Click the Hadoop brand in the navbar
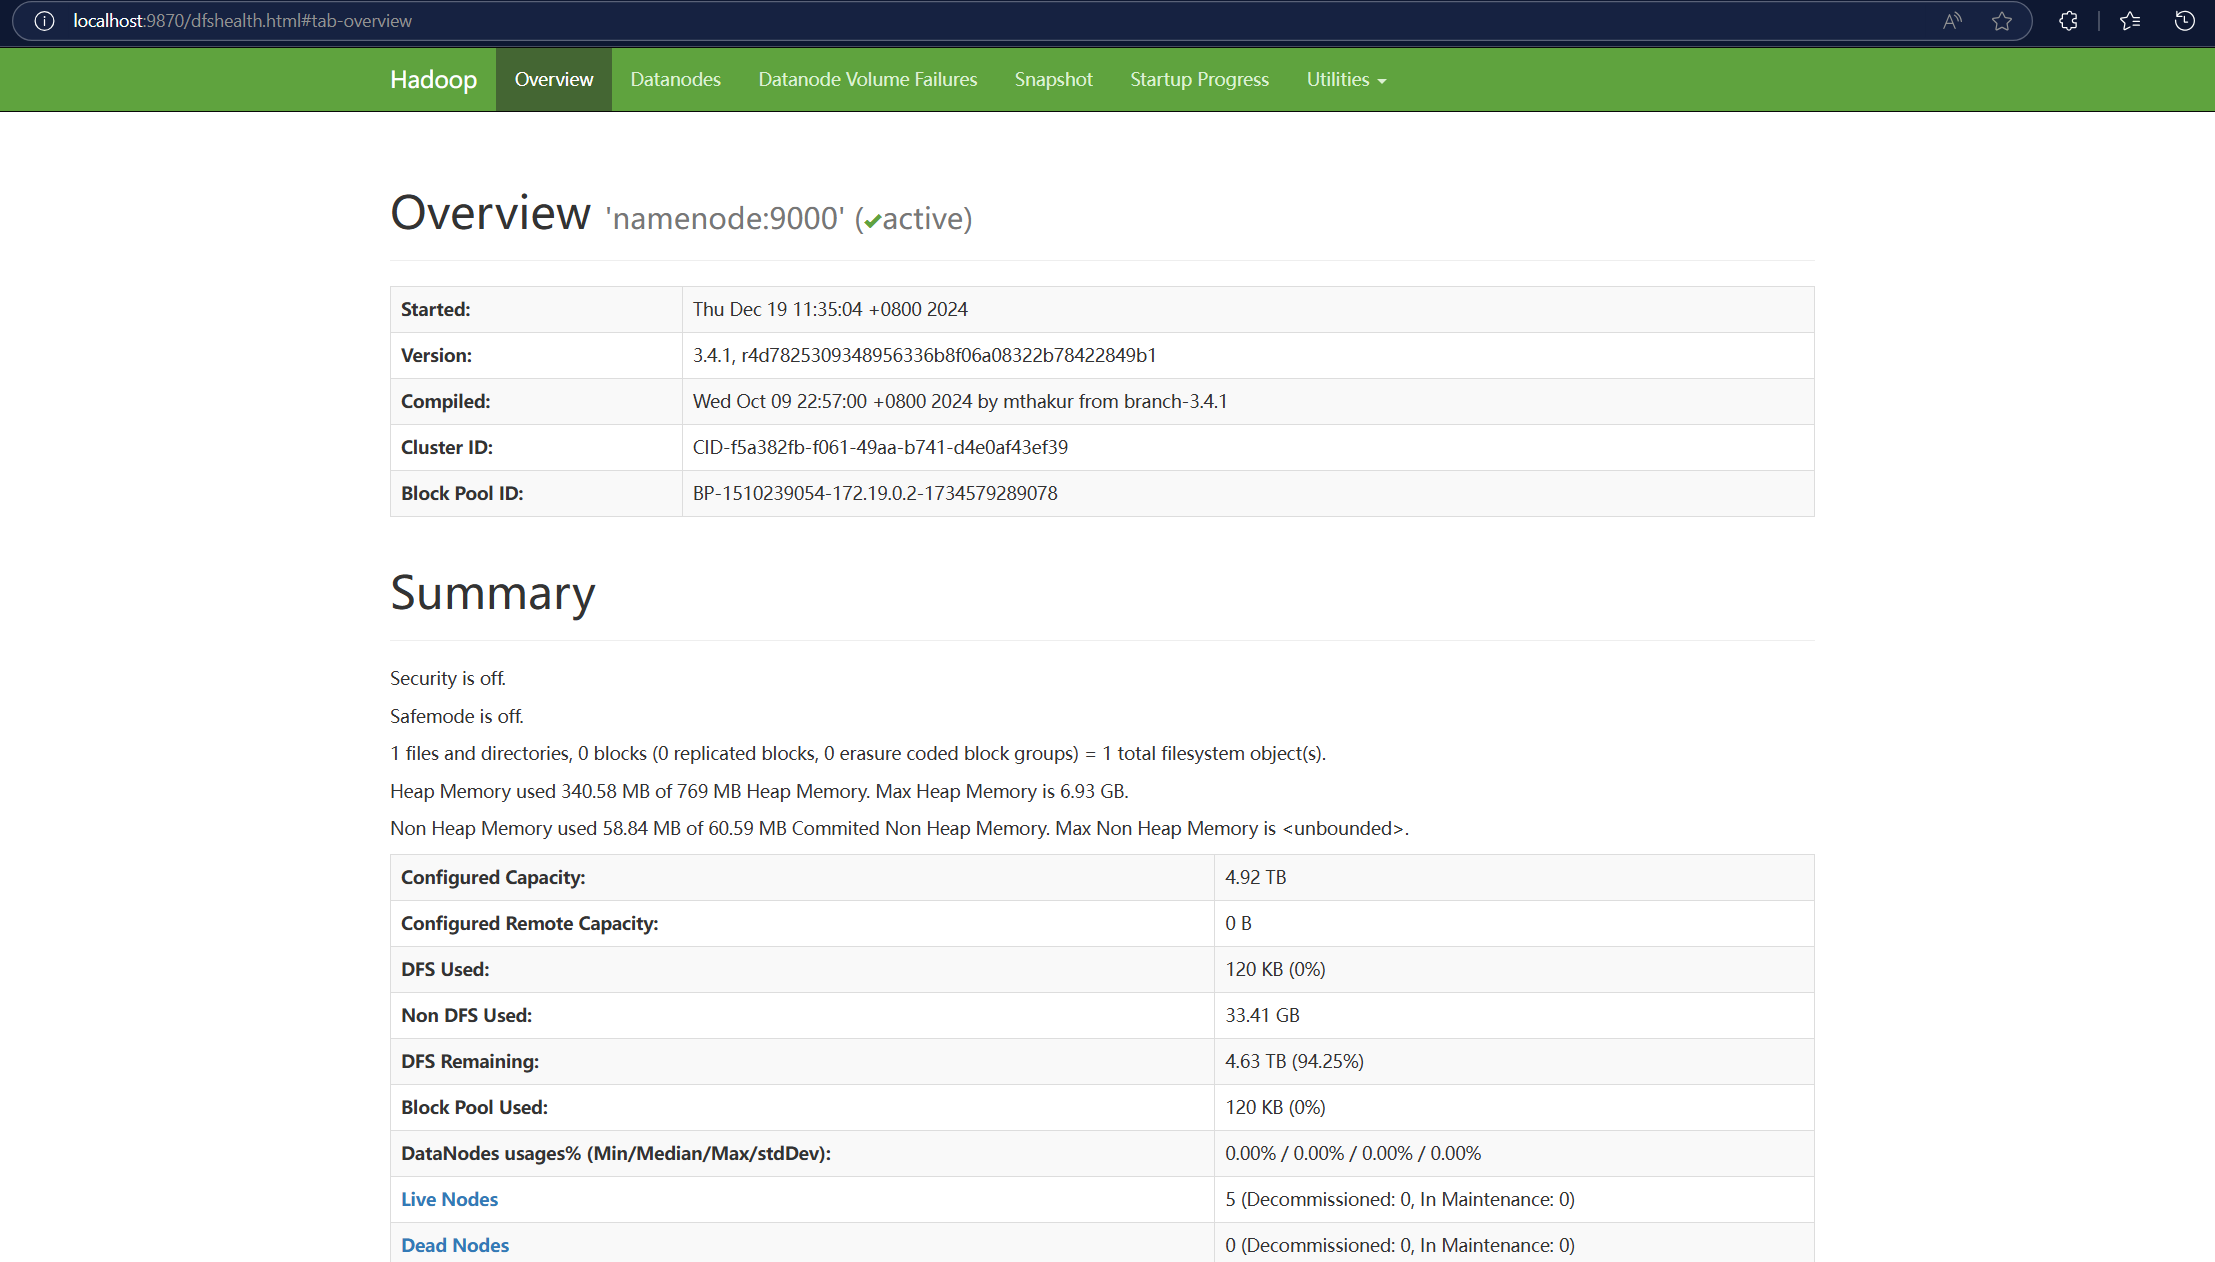The image size is (2215, 1262). point(433,79)
